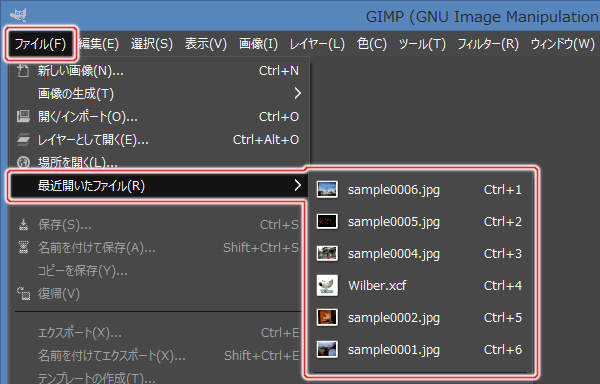Viewport: 600px width, 384px height.
Task: Open the レイヤー(L) menu
Action: [316, 44]
